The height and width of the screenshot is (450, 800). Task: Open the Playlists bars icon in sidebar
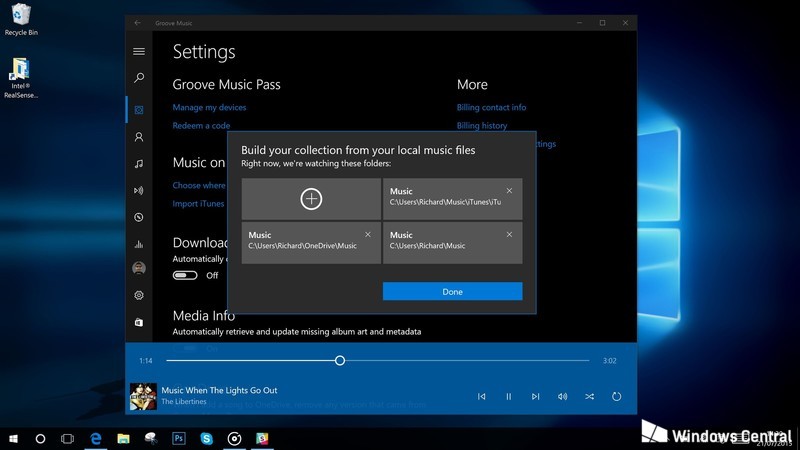[139, 244]
